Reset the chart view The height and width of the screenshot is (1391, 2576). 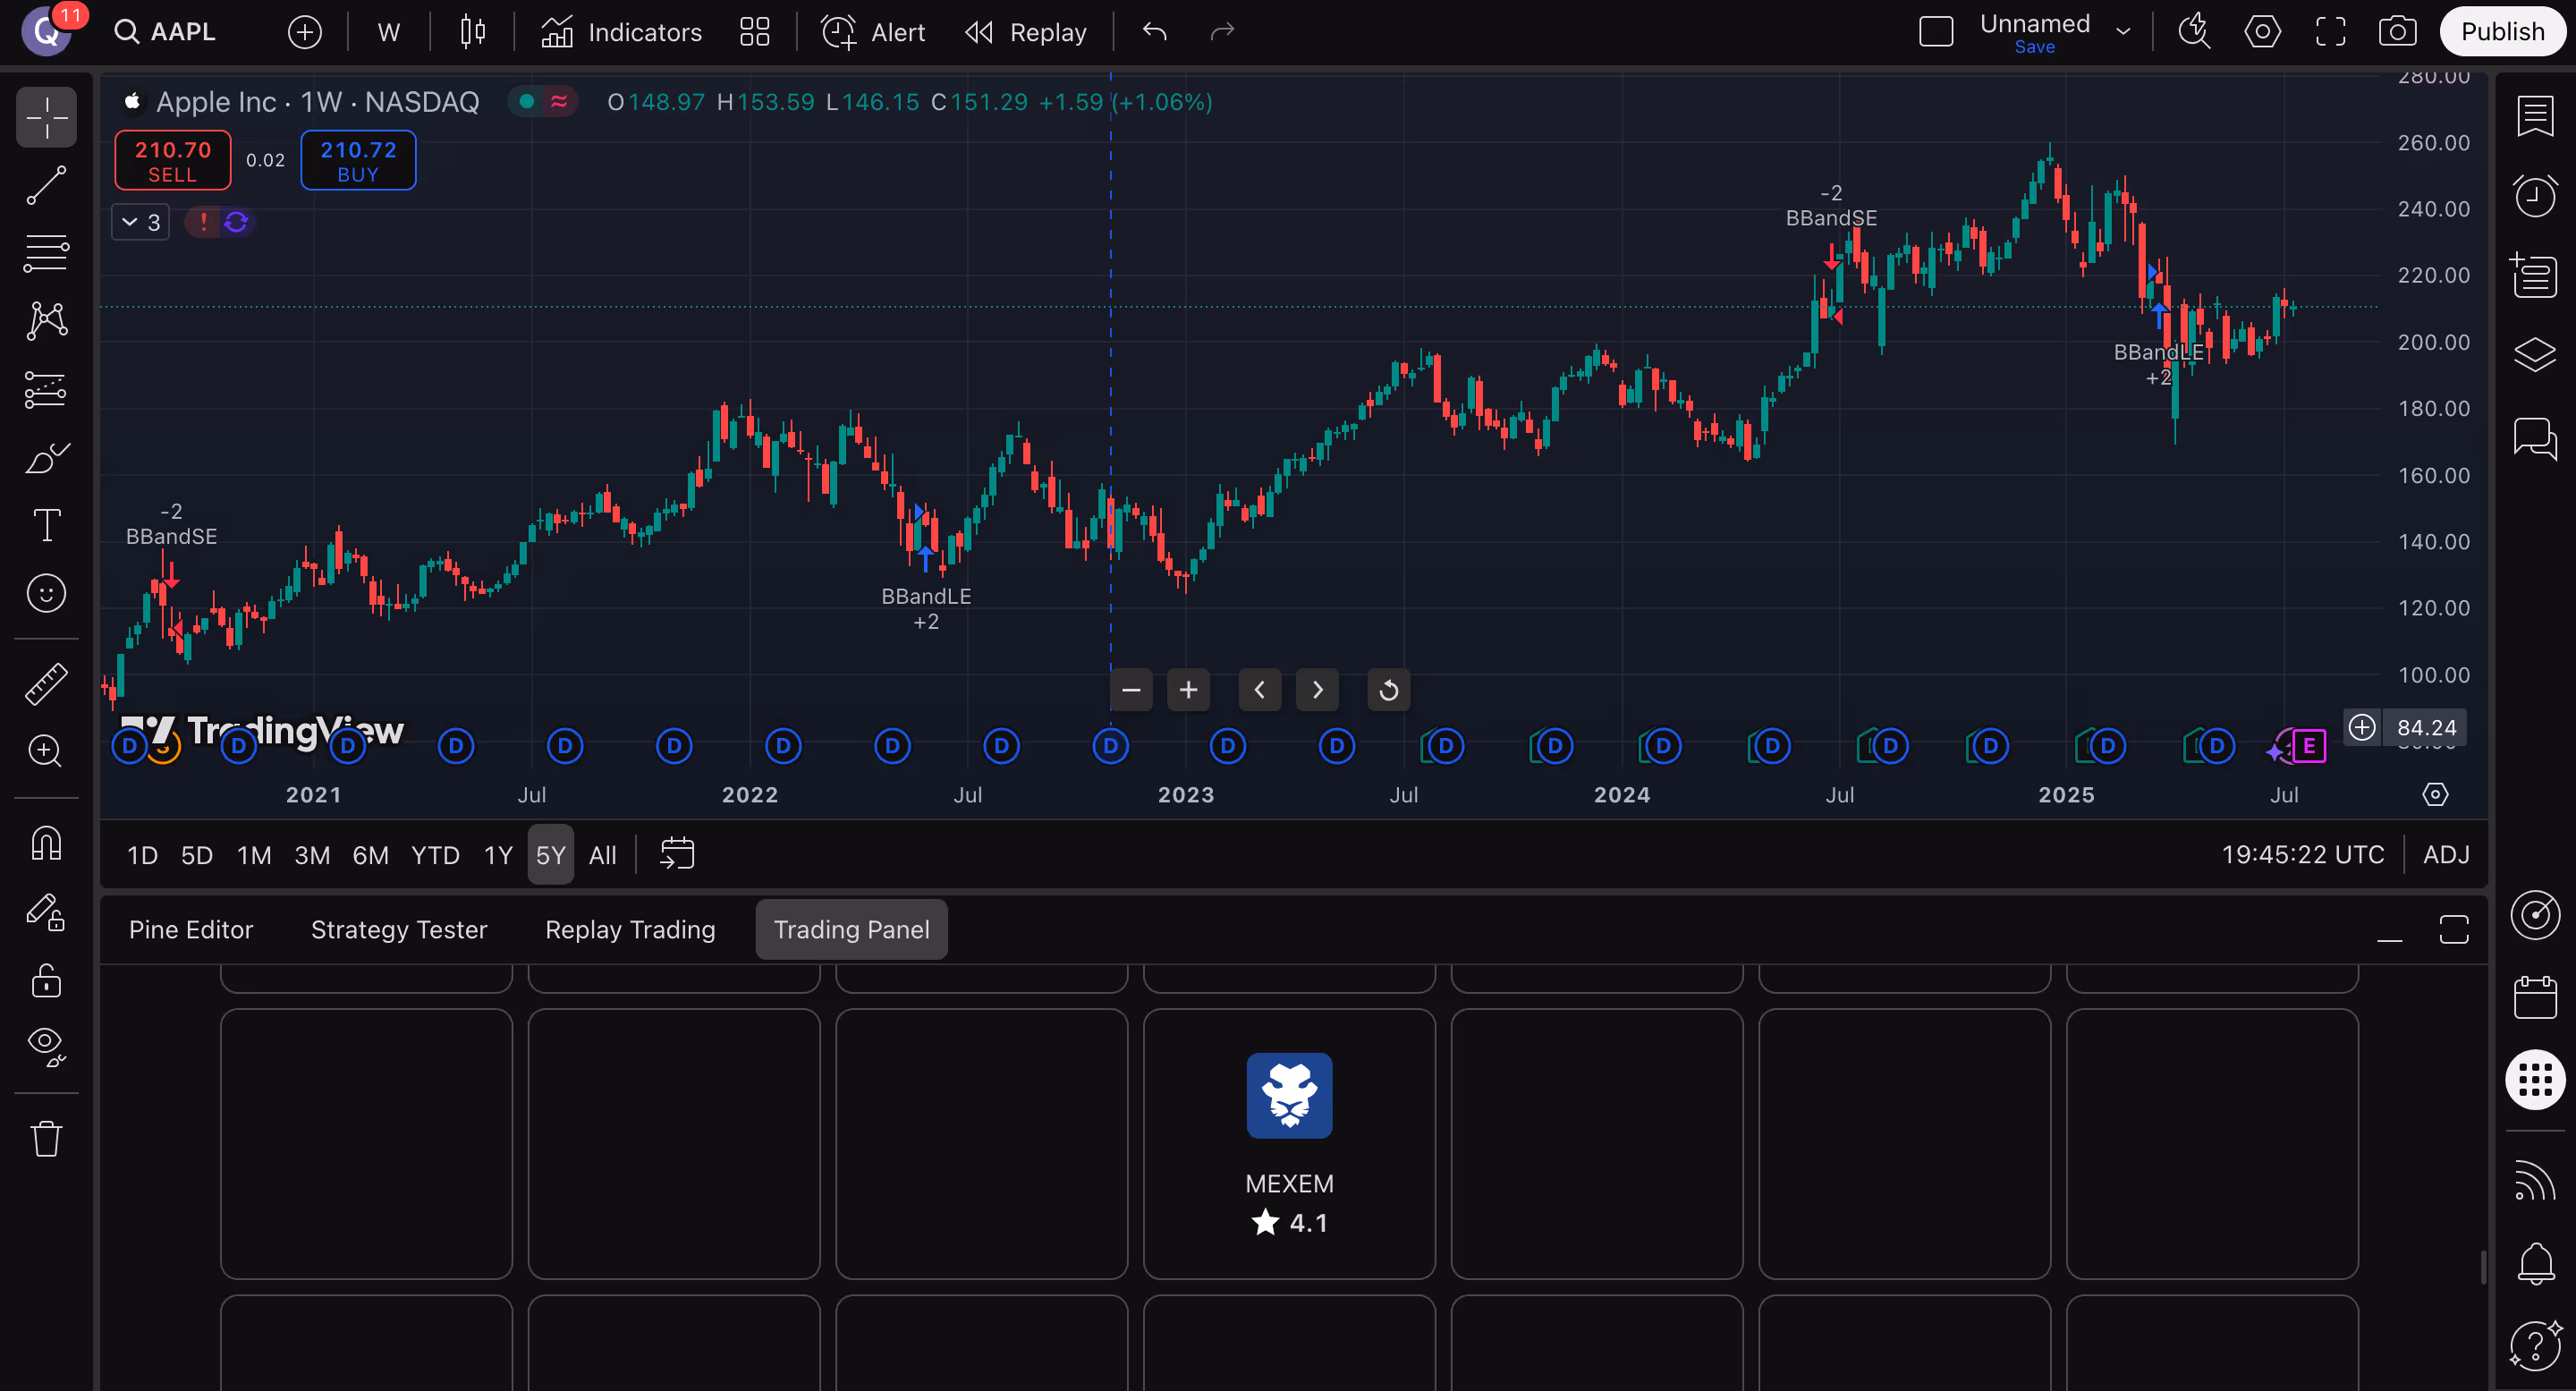point(1389,690)
